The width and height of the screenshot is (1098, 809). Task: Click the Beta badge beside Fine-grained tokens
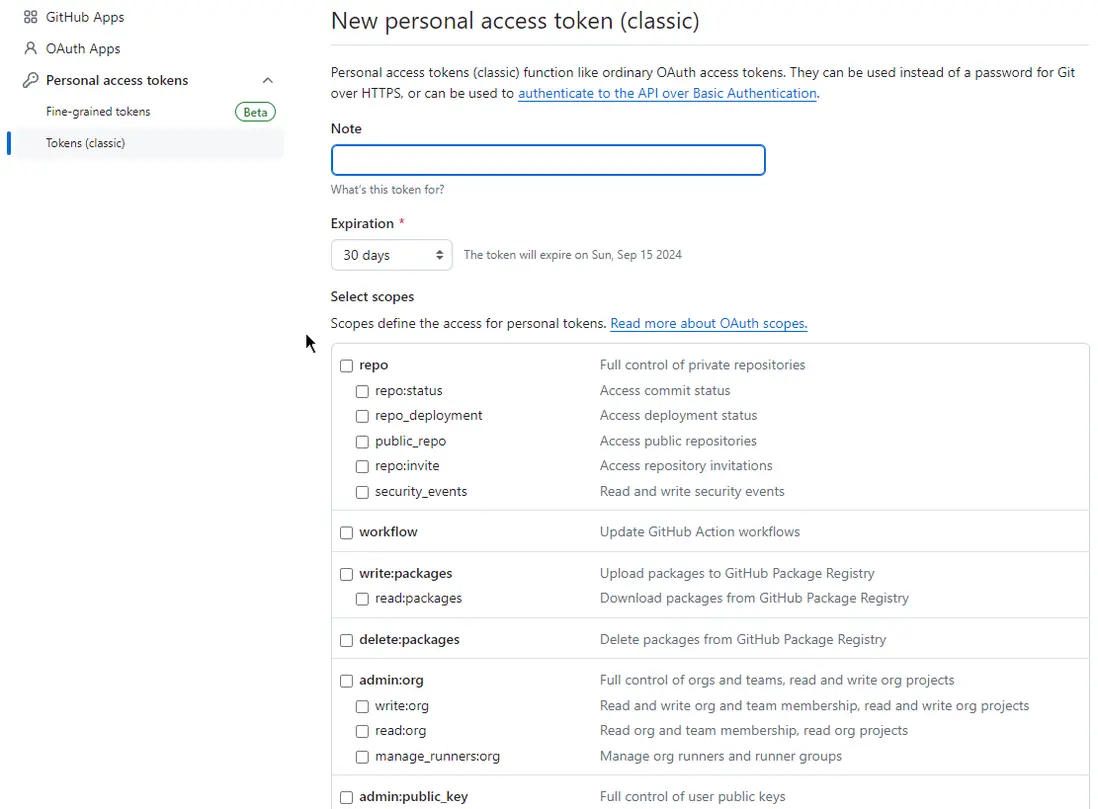coord(255,112)
